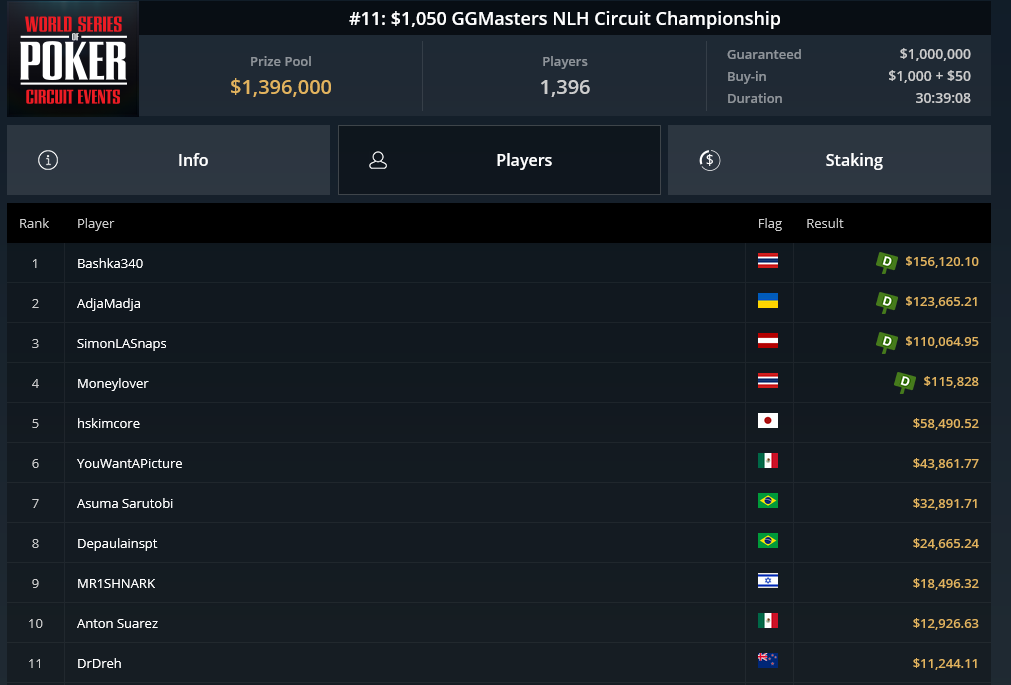Click the Brazil flag for Asuma Sarutobi
Image resolution: width=1011 pixels, height=685 pixels.
(x=767, y=501)
